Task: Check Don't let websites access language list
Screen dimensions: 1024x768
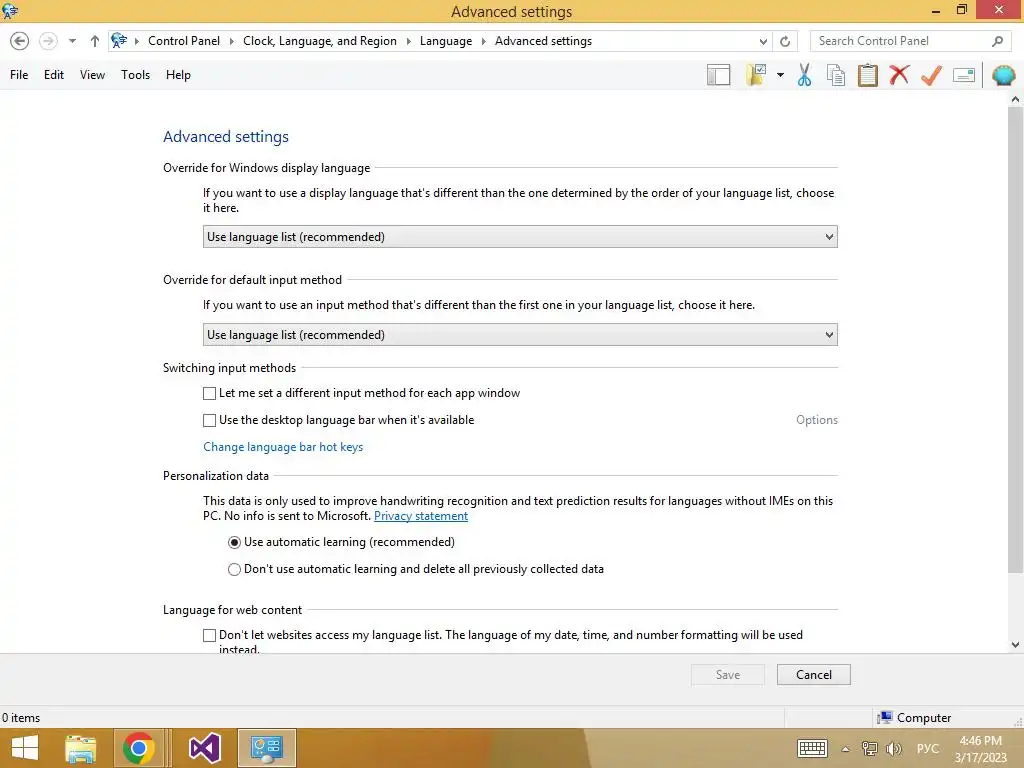Action: pos(209,635)
